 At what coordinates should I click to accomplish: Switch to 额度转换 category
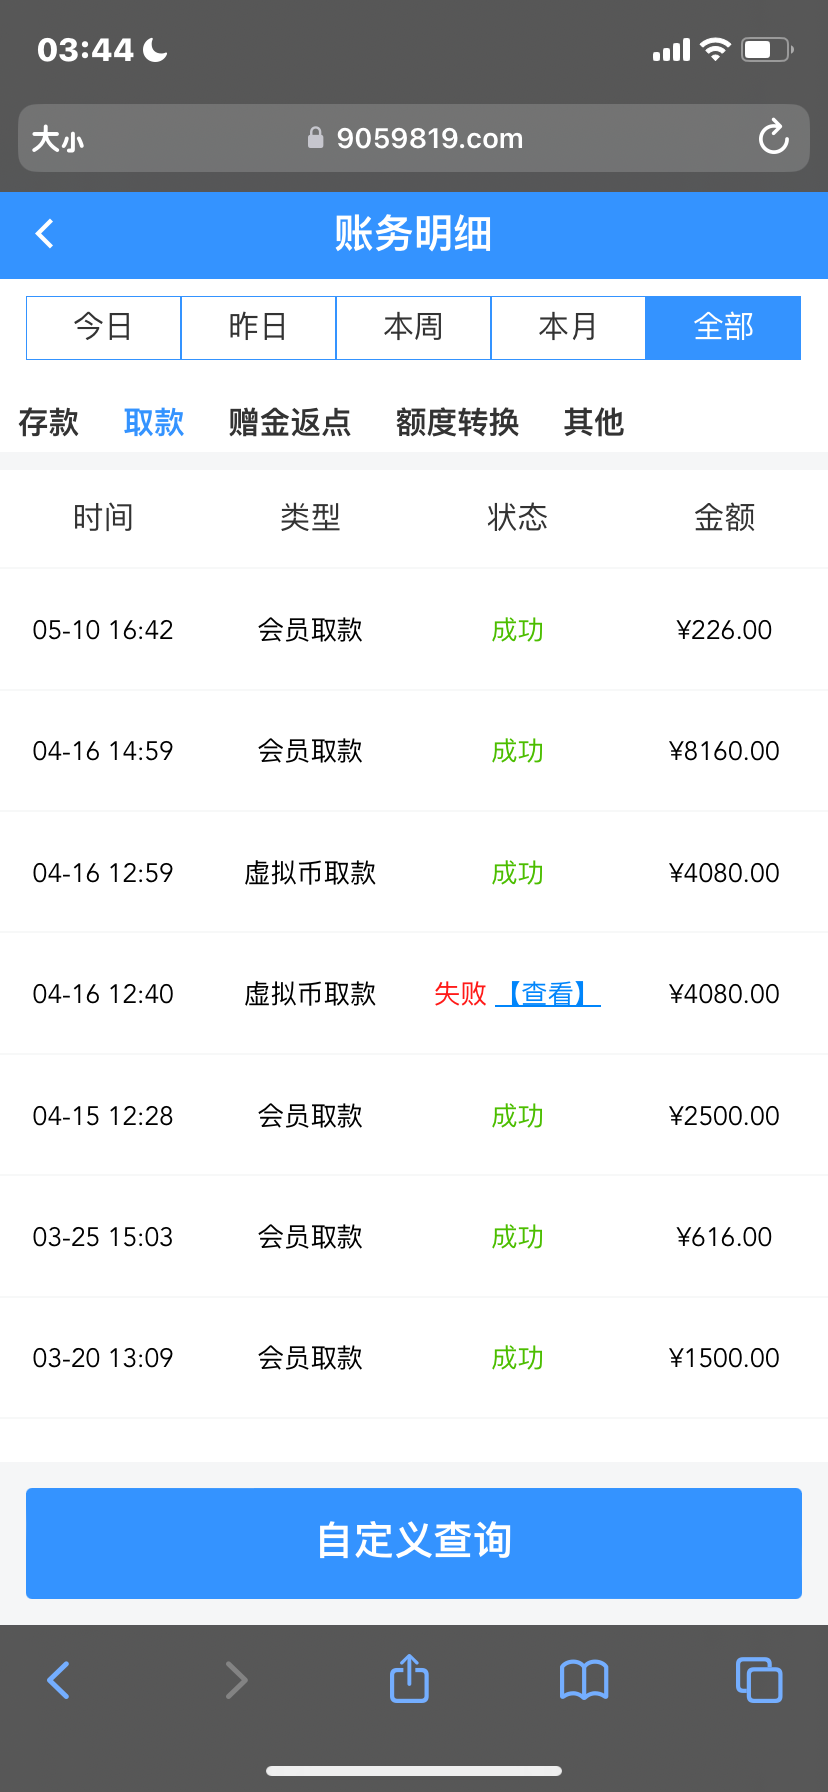coord(457,422)
